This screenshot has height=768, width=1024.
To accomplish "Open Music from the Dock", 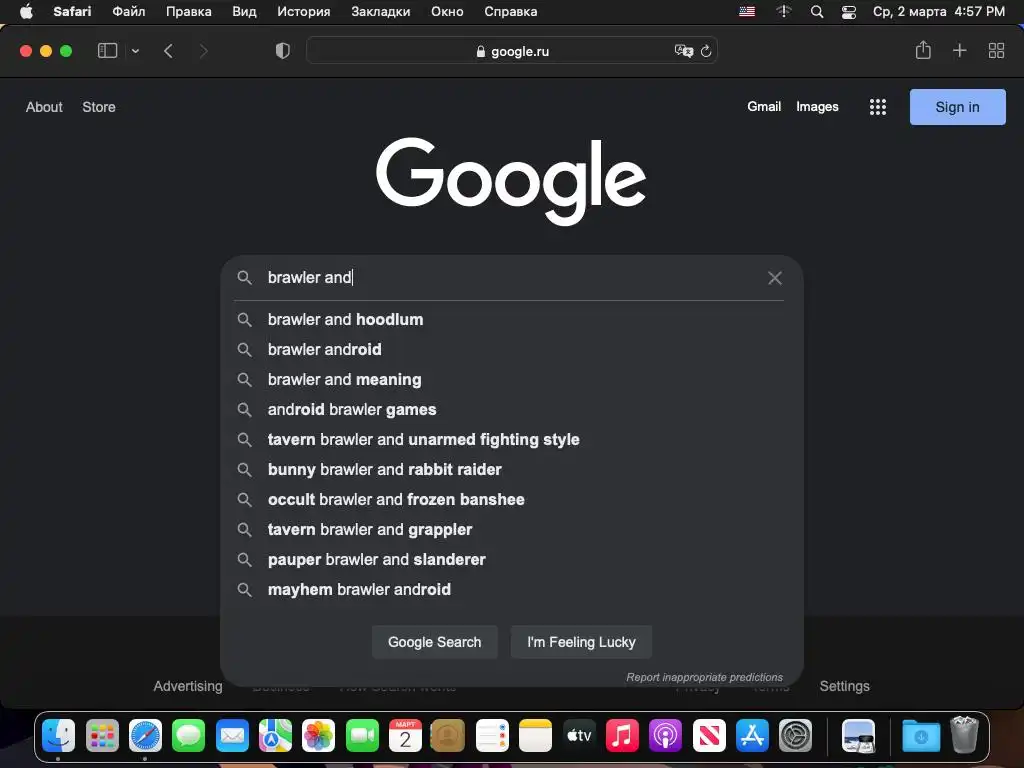I will [x=622, y=736].
